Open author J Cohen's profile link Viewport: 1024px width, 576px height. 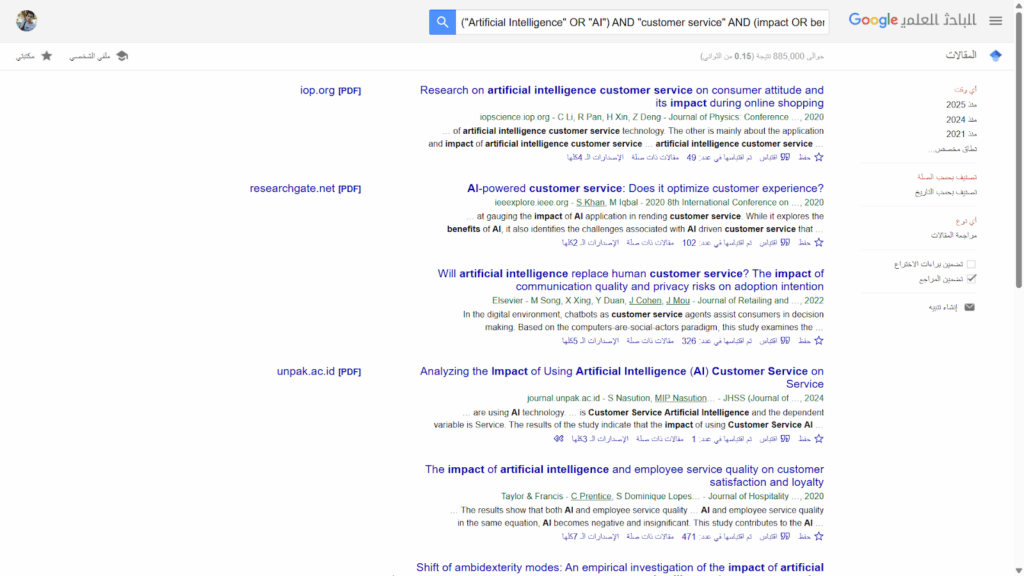(x=645, y=300)
